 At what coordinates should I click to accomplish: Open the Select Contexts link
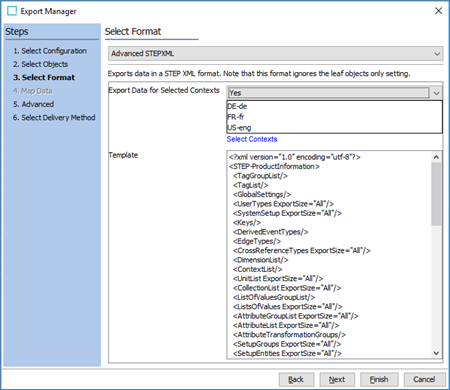[252, 139]
